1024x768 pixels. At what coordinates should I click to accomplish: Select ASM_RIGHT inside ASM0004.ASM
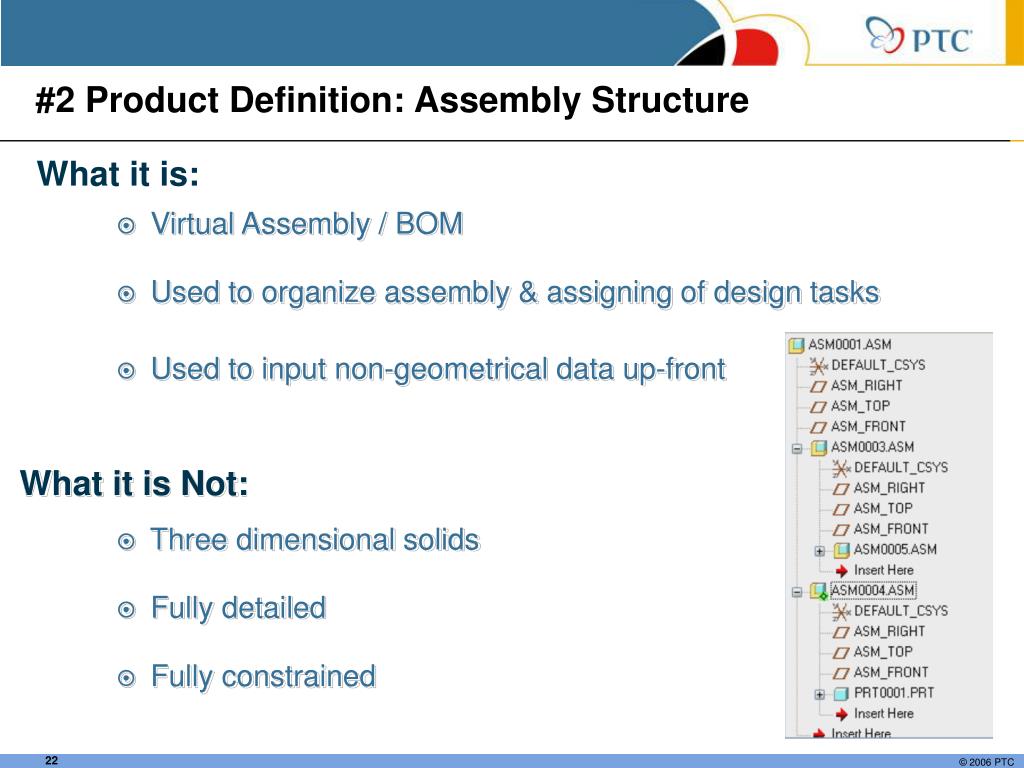click(x=889, y=632)
